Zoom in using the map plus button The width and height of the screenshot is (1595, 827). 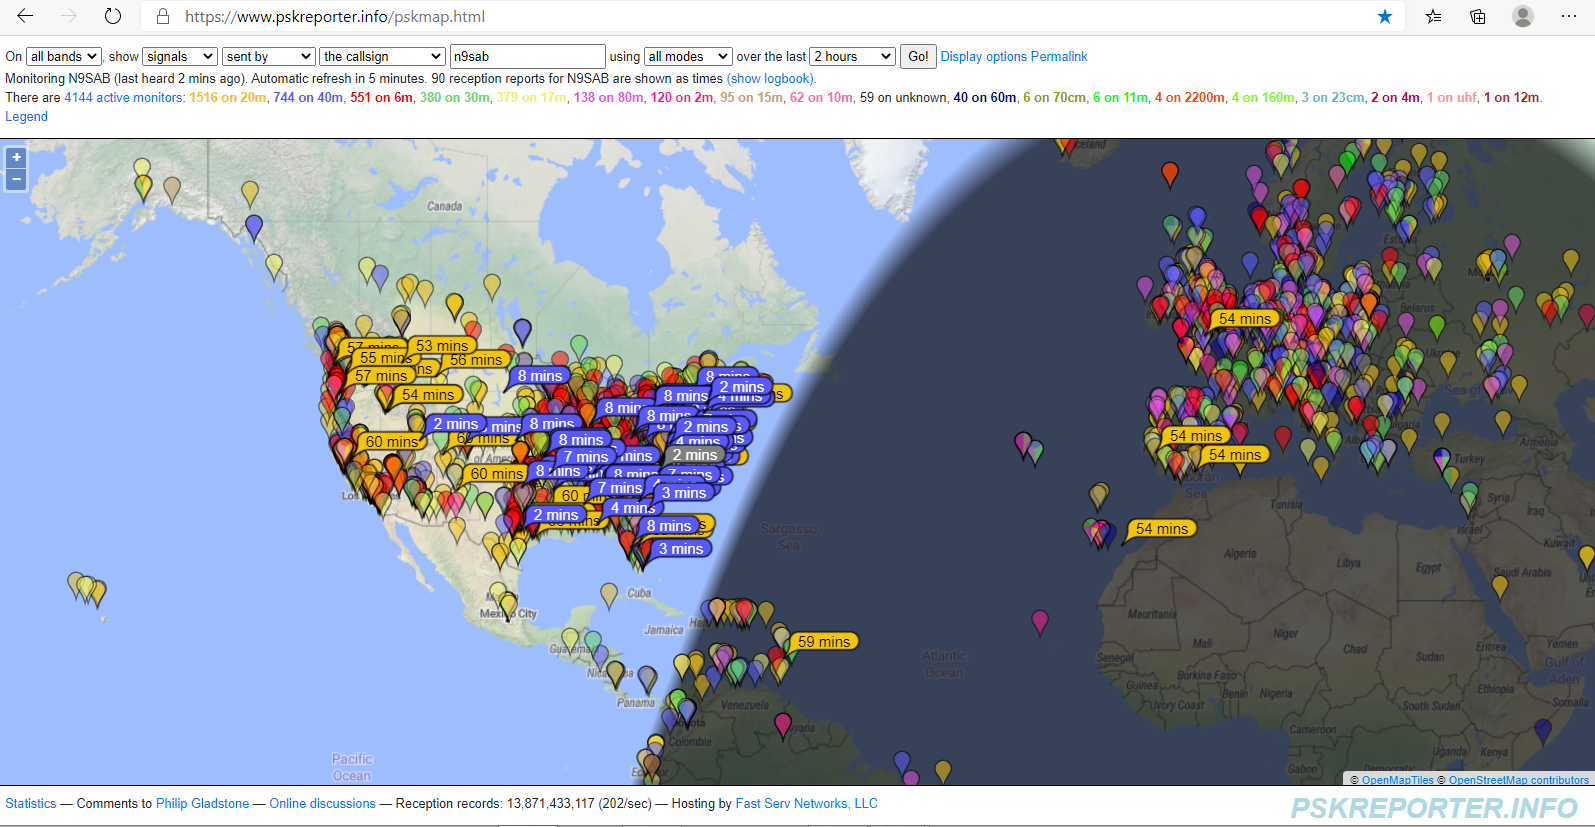point(16,158)
